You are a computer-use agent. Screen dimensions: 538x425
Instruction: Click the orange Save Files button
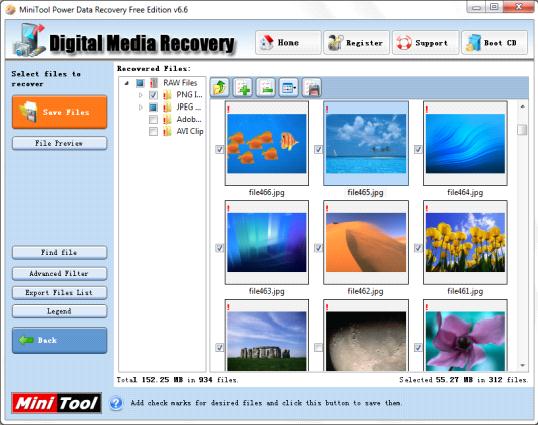(x=59, y=112)
